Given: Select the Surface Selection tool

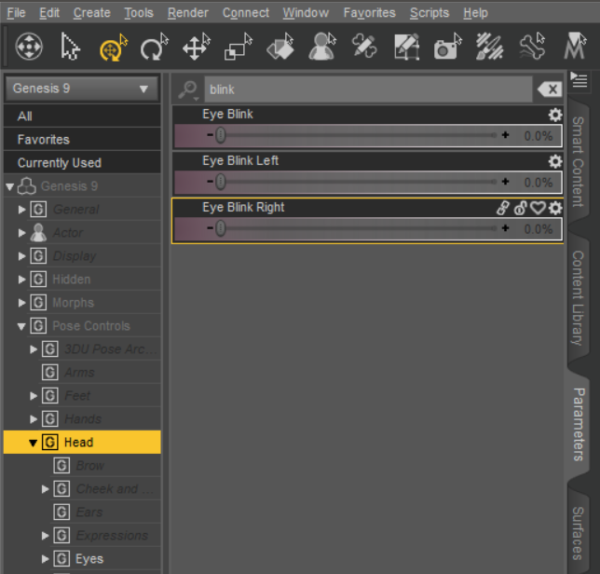Looking at the screenshot, I should tap(280, 47).
